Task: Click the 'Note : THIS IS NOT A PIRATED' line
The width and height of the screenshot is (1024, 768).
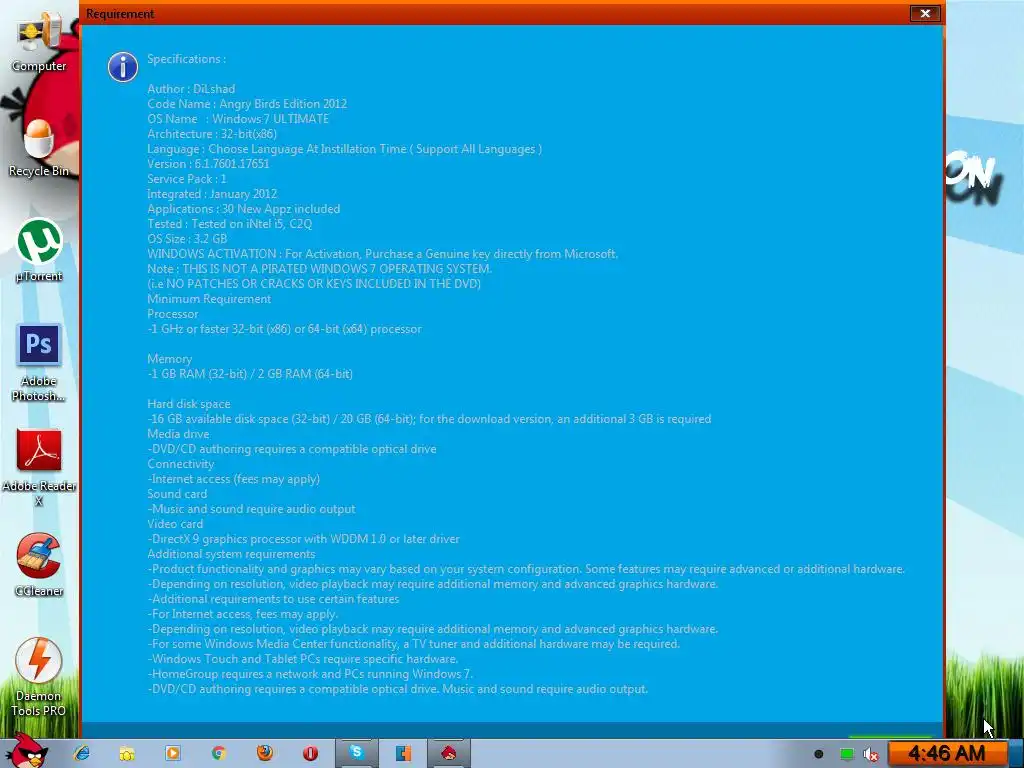Action: (319, 269)
